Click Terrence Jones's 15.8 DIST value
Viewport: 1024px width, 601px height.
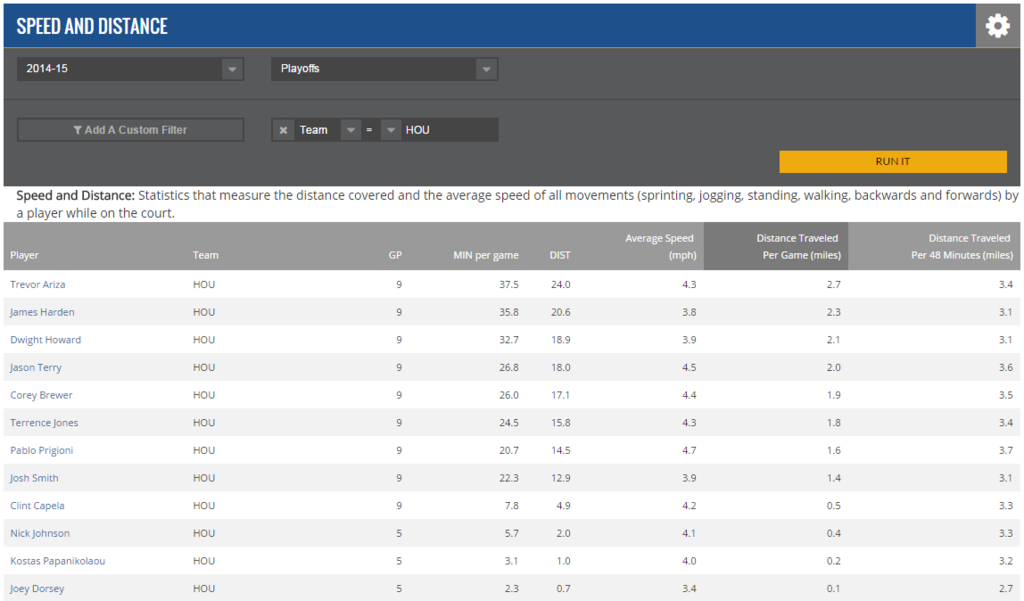[x=560, y=423]
